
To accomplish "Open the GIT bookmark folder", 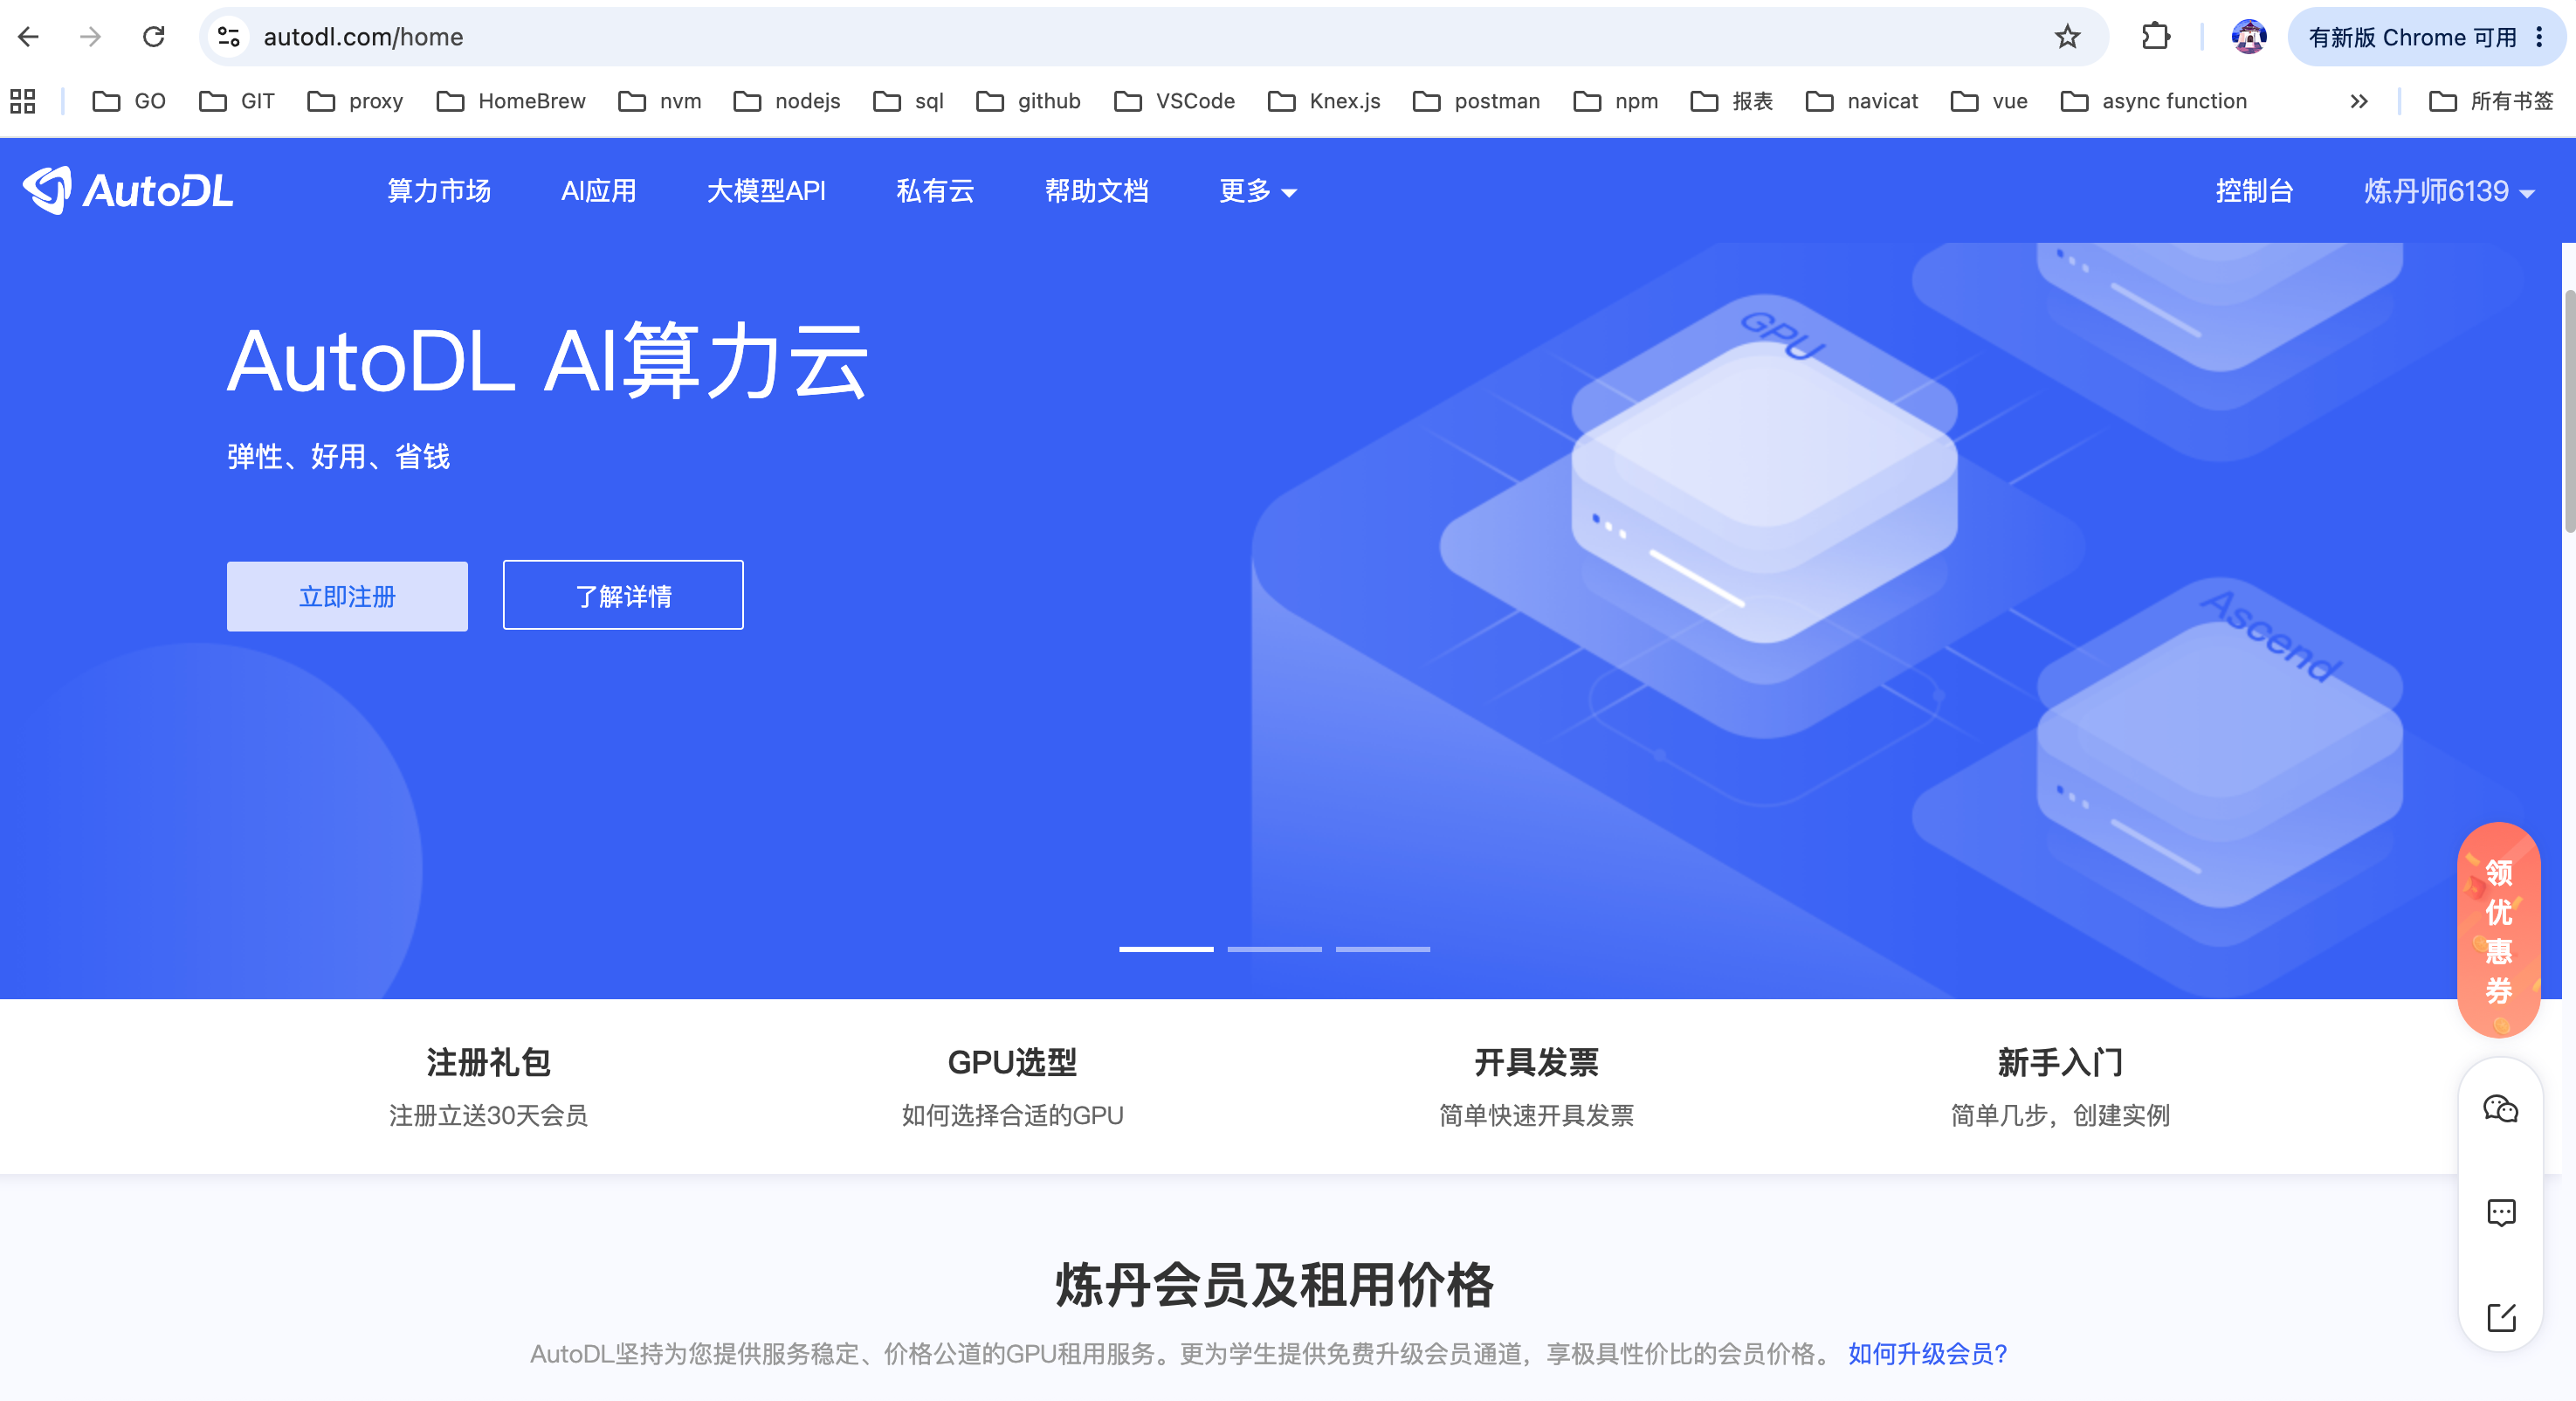I will [x=237, y=101].
